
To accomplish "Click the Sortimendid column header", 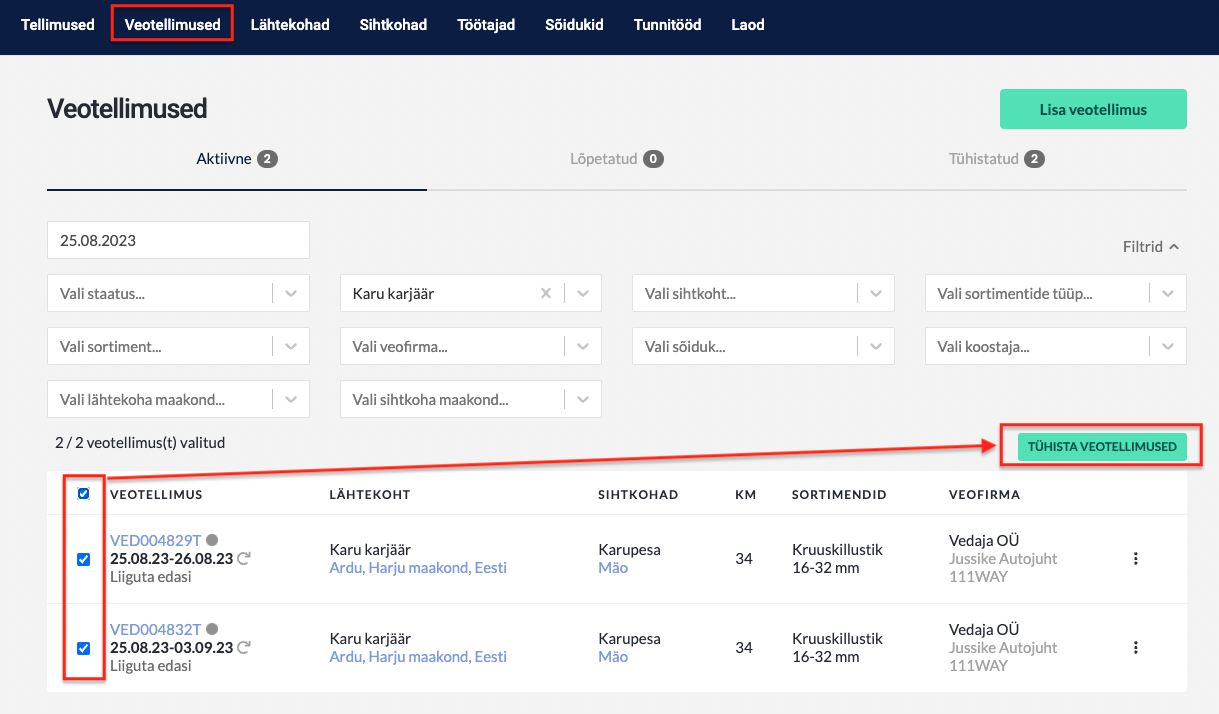I will 839,494.
